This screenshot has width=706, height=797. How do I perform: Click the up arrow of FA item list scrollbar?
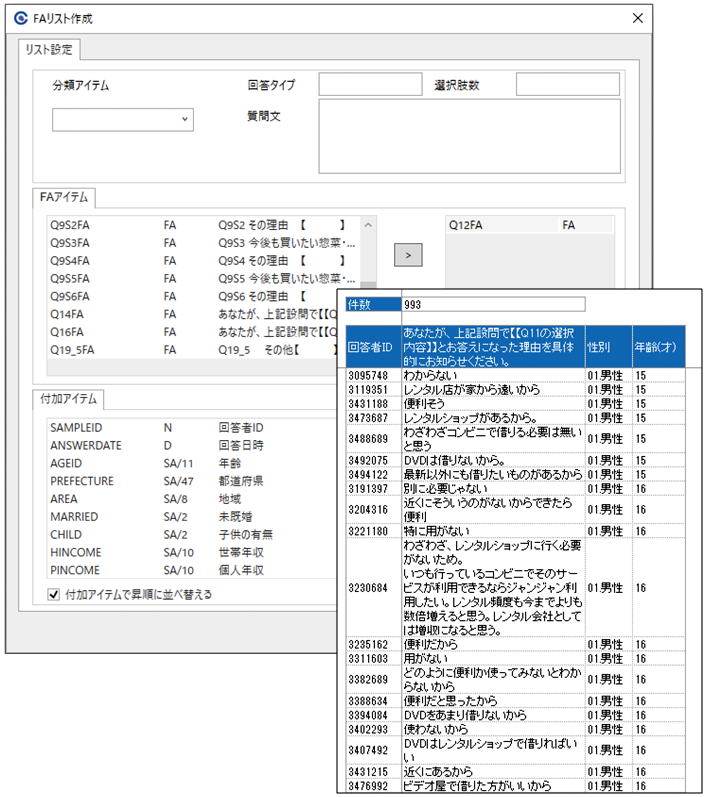[x=368, y=225]
